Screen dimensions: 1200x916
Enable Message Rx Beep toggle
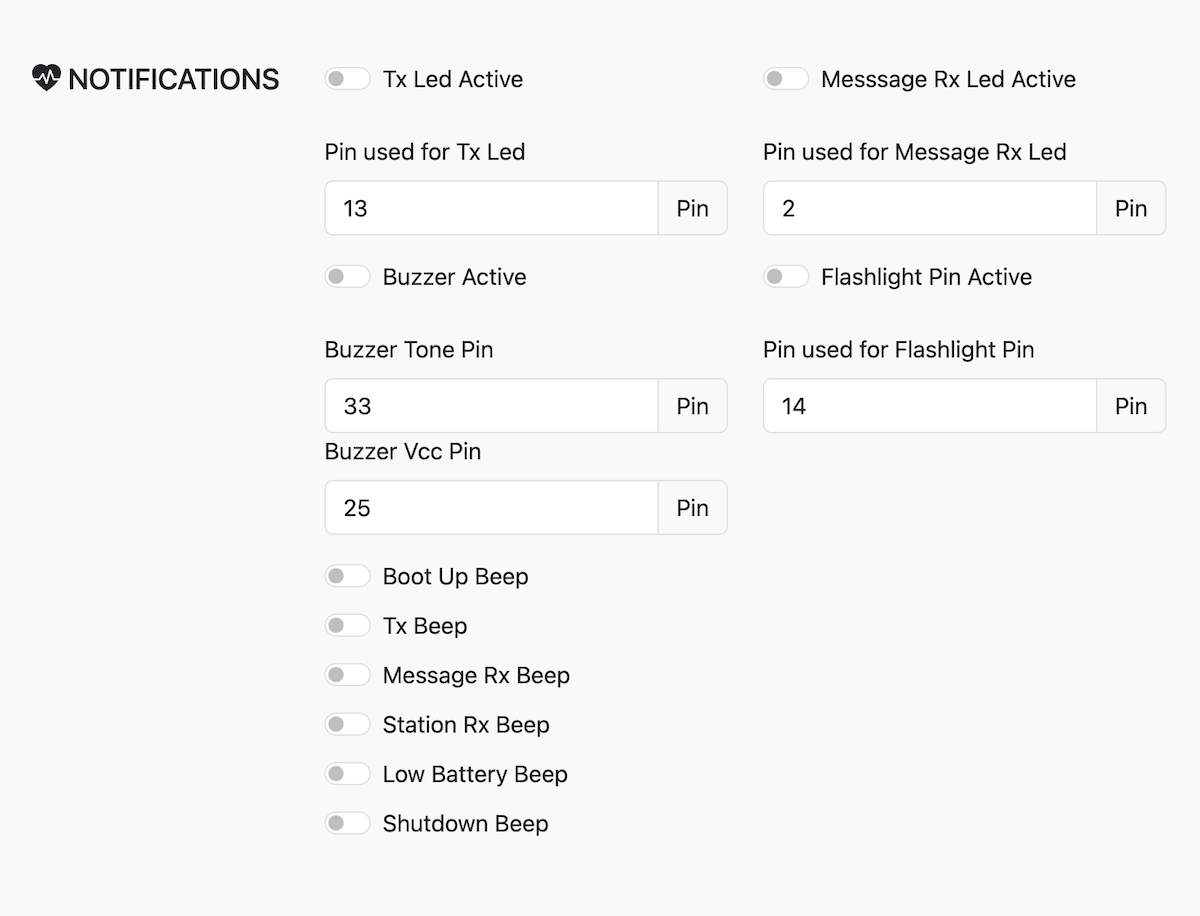pos(347,675)
